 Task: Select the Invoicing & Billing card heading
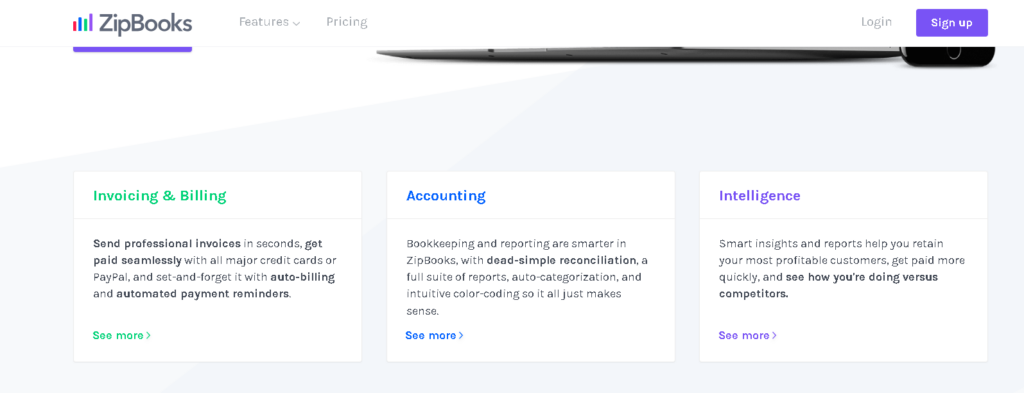tap(160, 196)
